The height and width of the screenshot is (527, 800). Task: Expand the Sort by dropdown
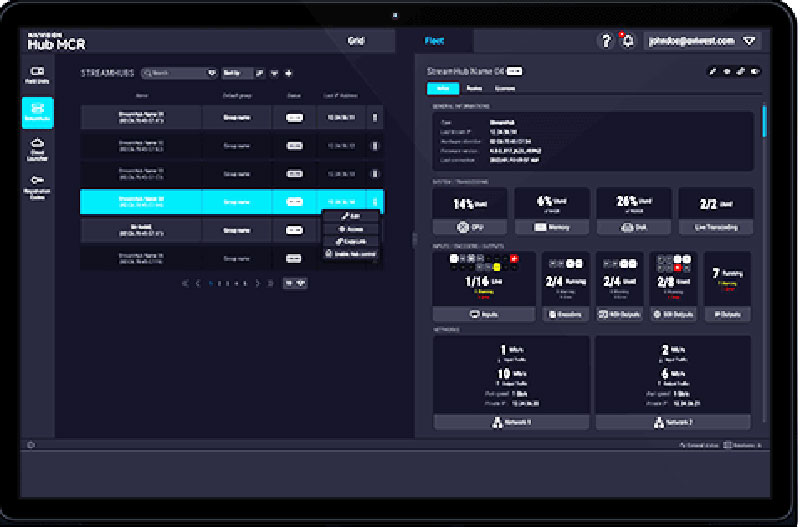click(x=238, y=73)
